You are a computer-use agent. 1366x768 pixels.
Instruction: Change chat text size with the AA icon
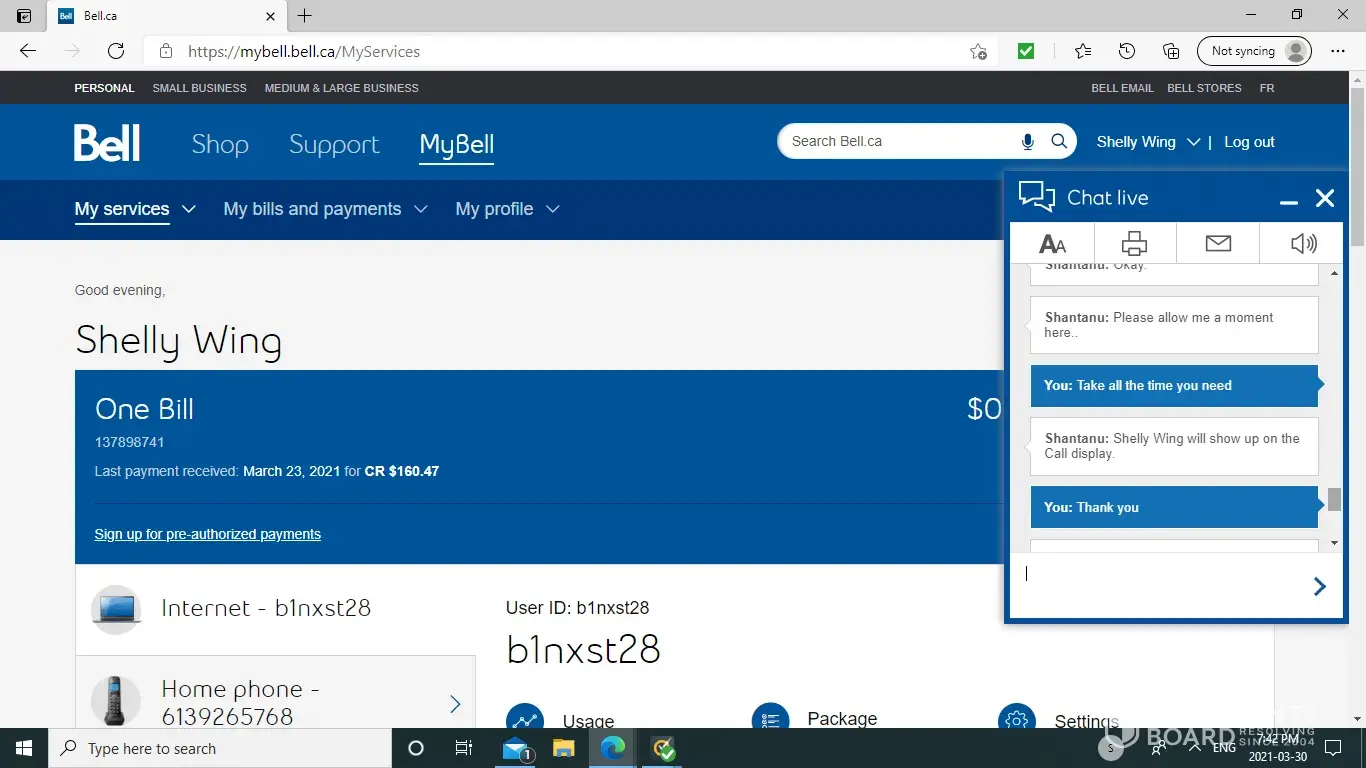(x=1052, y=243)
